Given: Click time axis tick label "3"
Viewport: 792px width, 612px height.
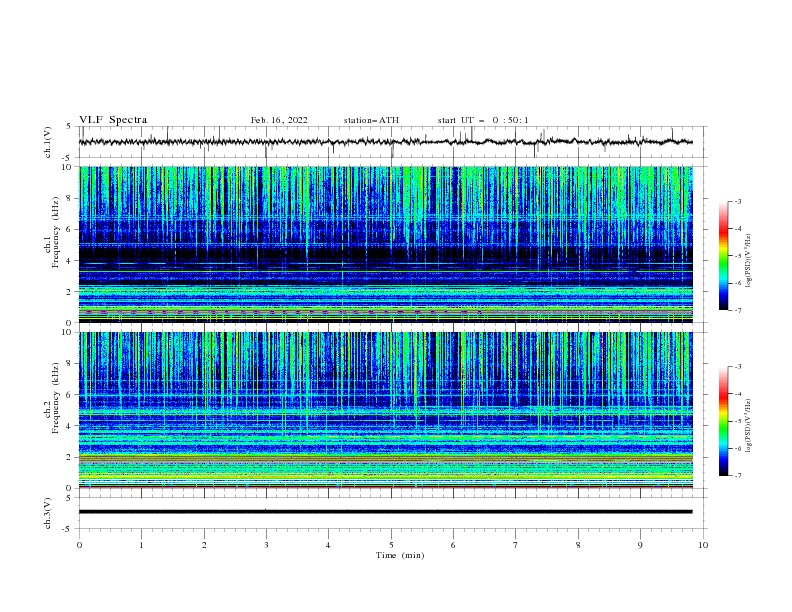Looking at the screenshot, I should click(266, 545).
